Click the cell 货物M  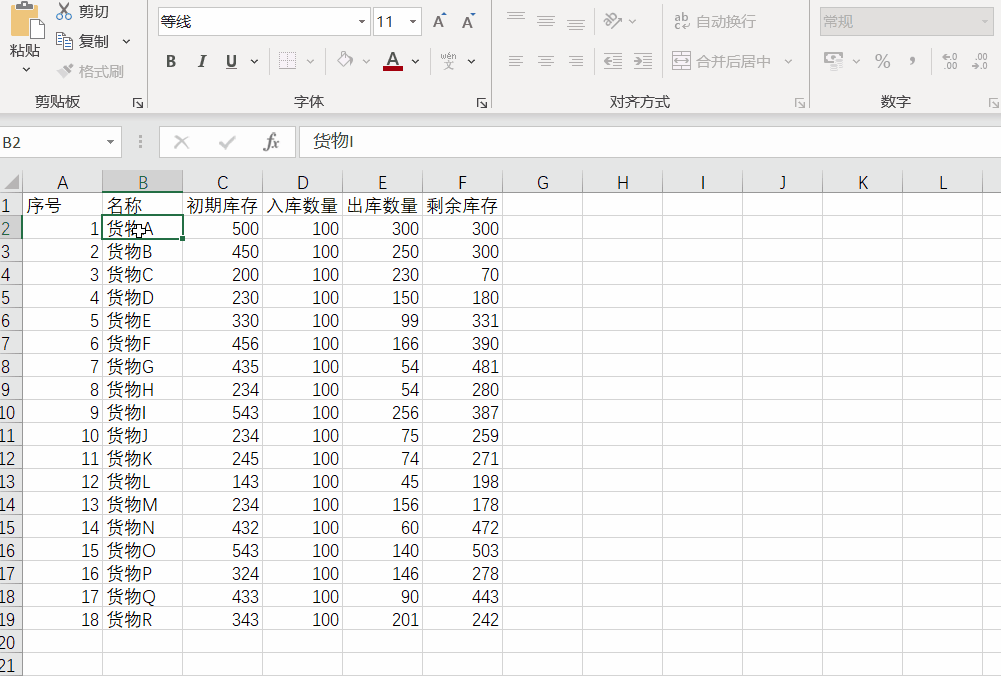pyautogui.click(x=142, y=504)
